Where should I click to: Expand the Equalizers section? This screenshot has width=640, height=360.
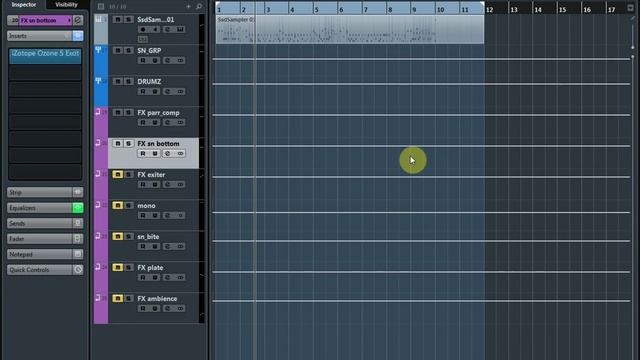pyautogui.click(x=40, y=208)
